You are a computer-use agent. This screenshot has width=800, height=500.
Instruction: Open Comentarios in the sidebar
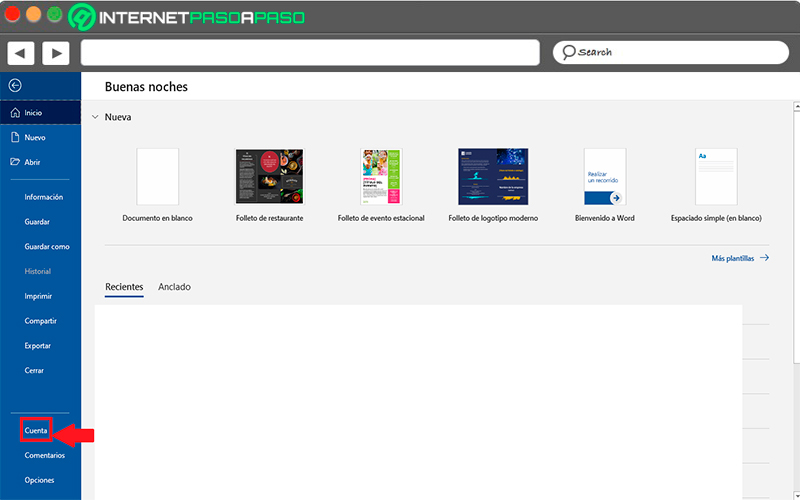(44, 455)
